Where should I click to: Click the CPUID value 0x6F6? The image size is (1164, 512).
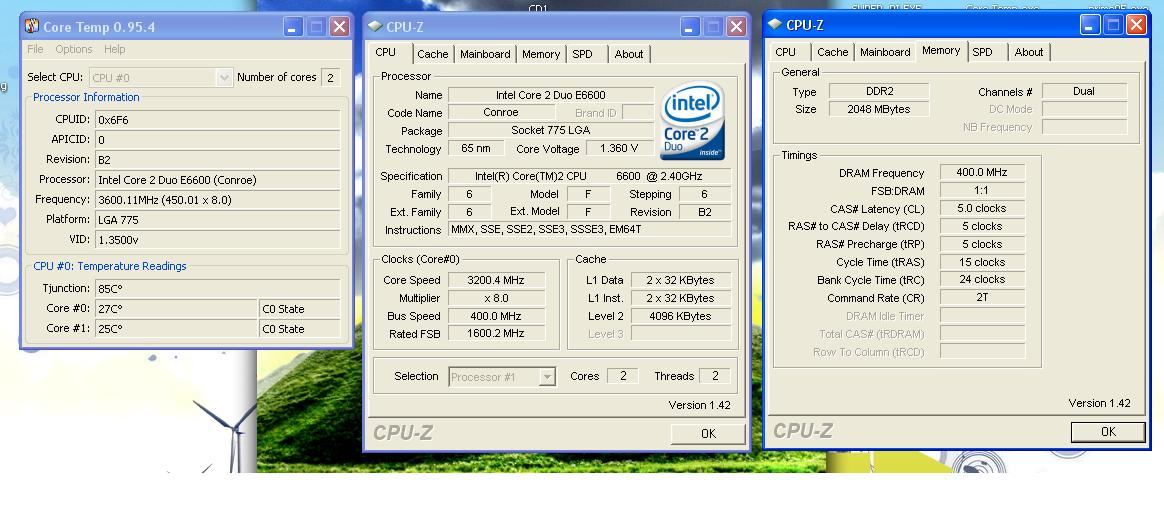218,119
